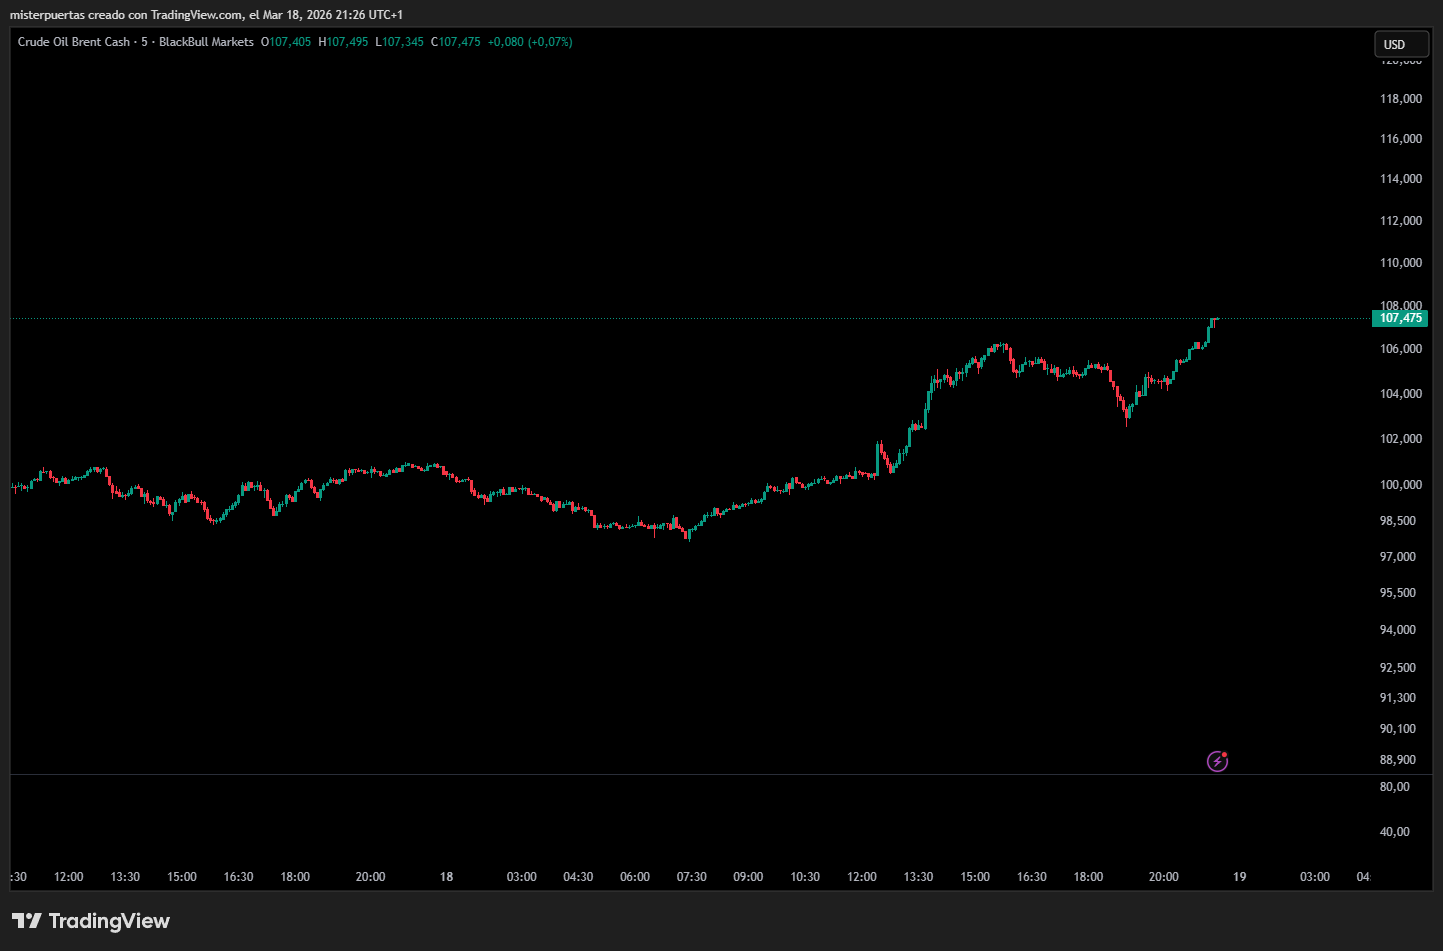Click the 116,000 price axis label

[1401, 139]
